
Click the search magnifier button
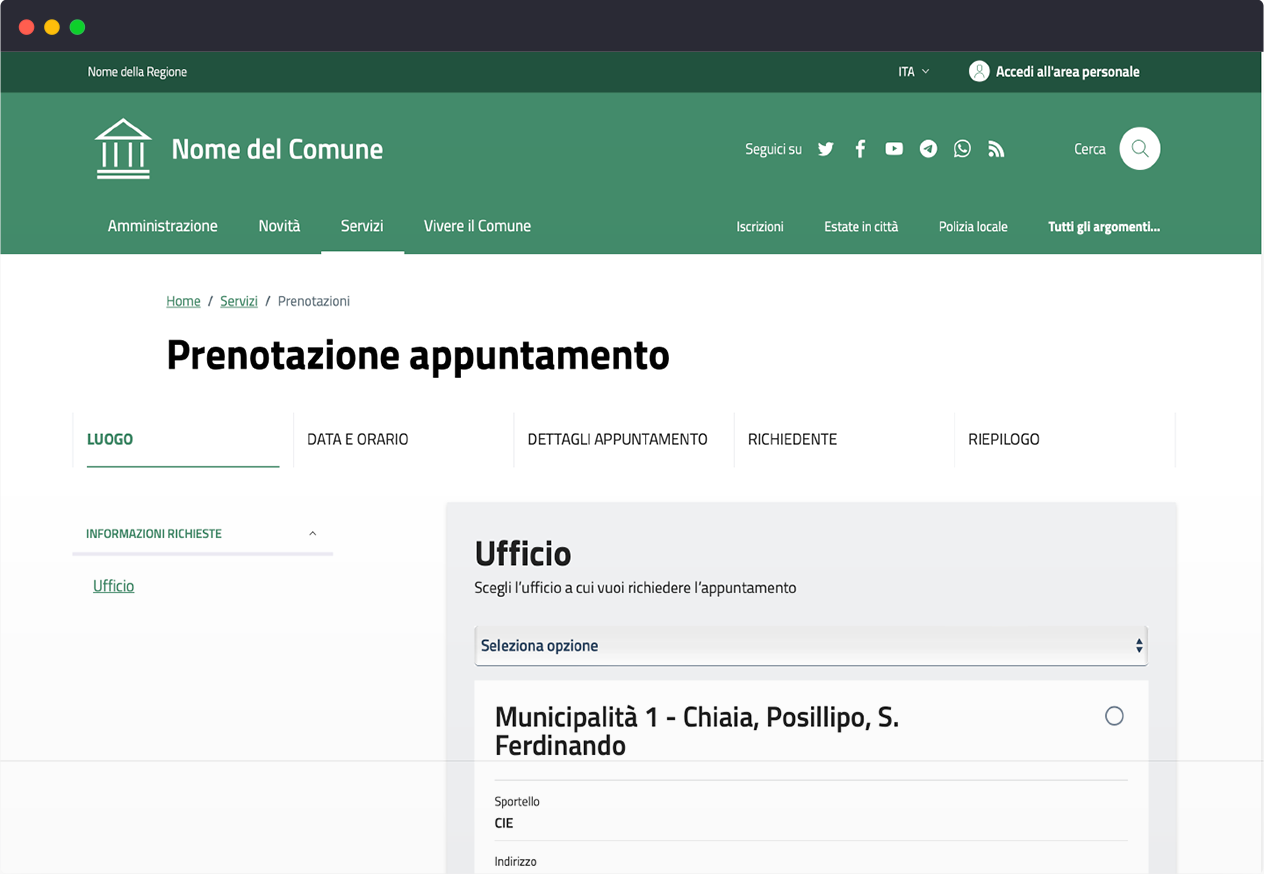(x=1140, y=149)
